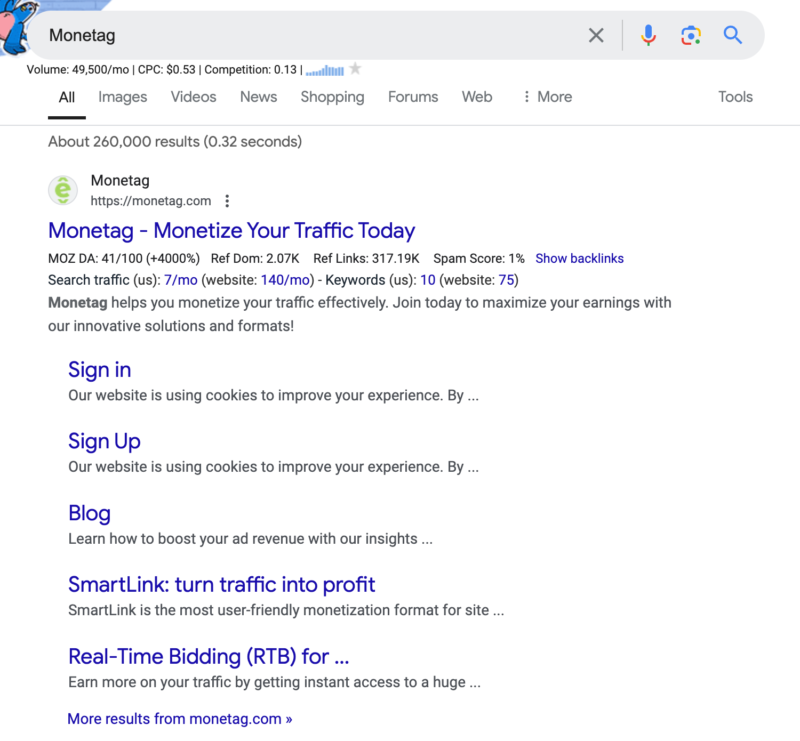Click 'More results from monetag.com'
The image size is (800, 741).
point(179,718)
